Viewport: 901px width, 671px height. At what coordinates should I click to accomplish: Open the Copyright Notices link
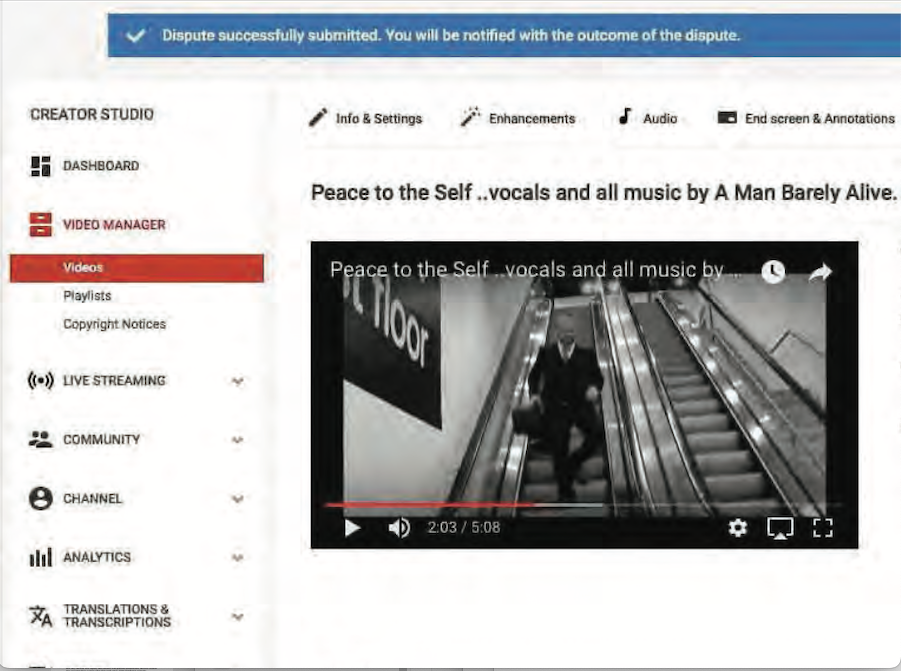114,324
